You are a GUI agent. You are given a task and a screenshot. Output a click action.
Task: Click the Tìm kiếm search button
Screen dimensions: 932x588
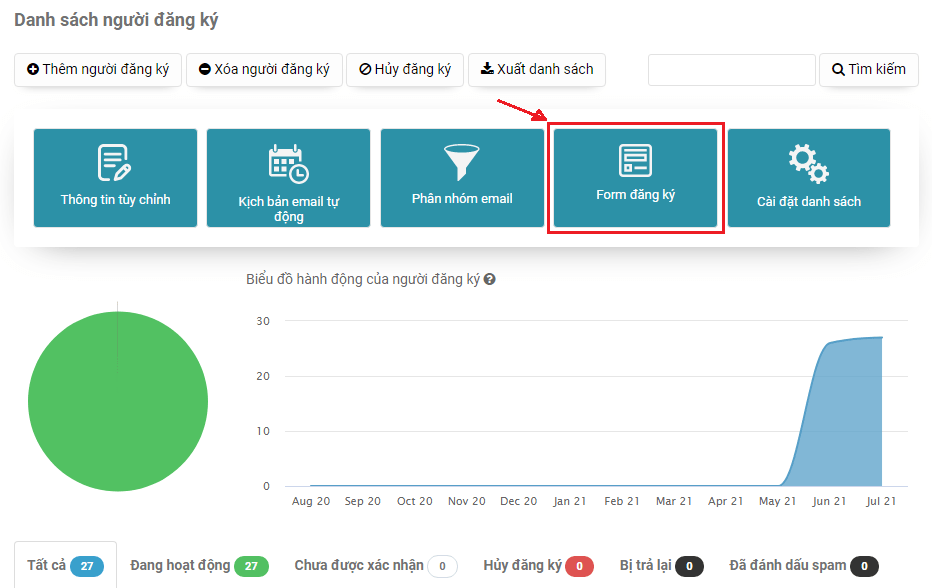(x=868, y=70)
